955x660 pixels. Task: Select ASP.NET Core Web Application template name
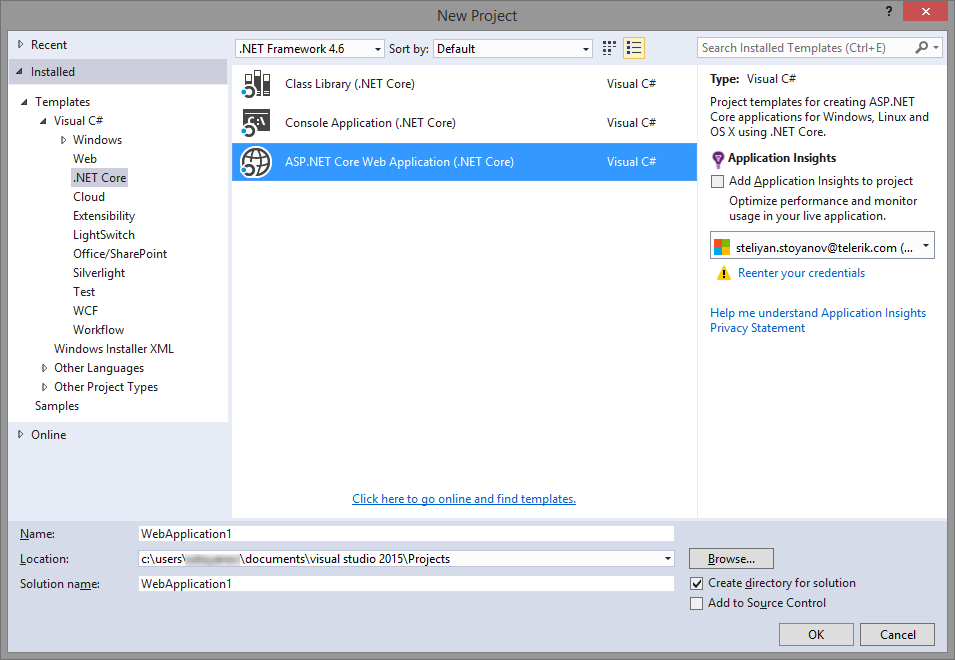point(400,162)
